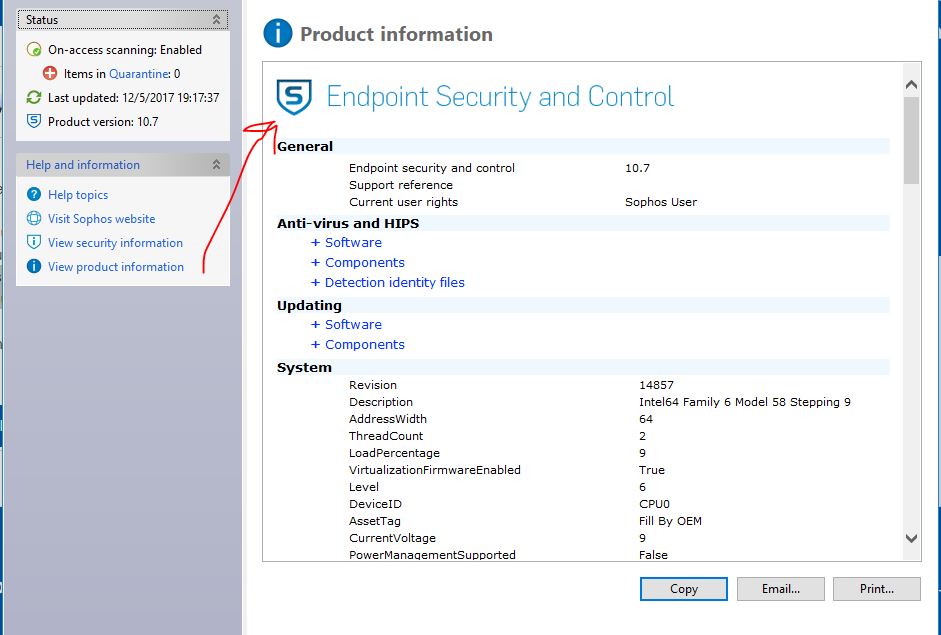Image resolution: width=941 pixels, height=635 pixels.
Task: Expand Detection identity files section
Action: [x=388, y=282]
